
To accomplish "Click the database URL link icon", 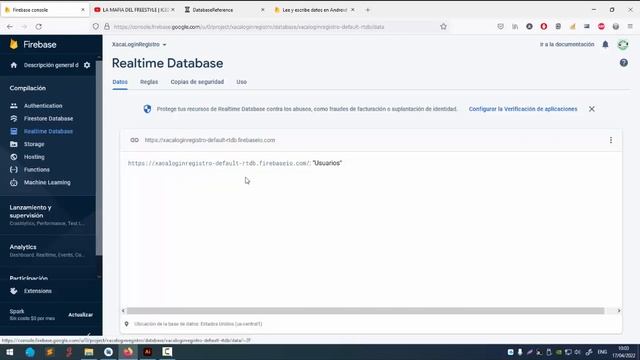I will pyautogui.click(x=134, y=140).
